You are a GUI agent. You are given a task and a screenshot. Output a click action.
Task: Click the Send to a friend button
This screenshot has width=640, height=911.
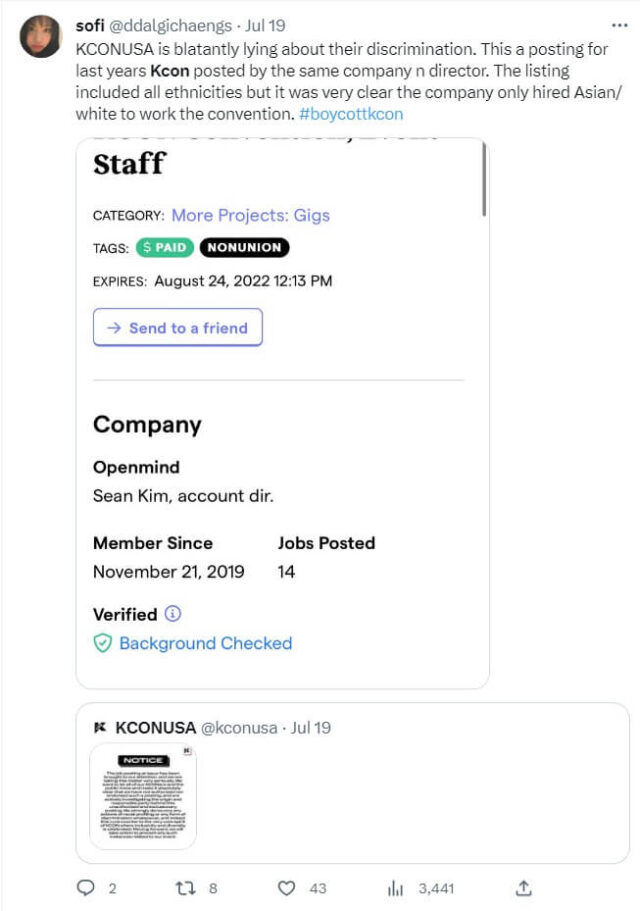(178, 327)
